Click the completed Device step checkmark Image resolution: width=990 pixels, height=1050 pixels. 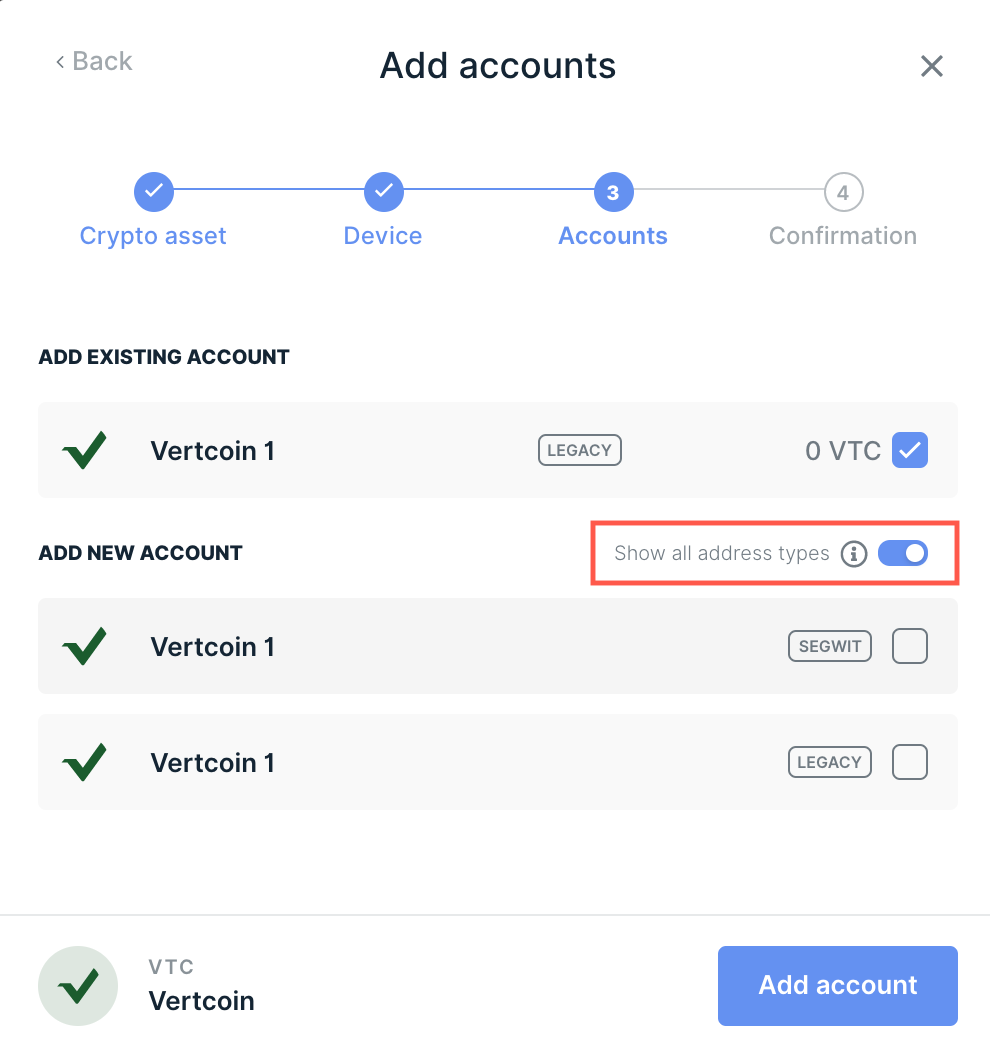[x=383, y=191]
